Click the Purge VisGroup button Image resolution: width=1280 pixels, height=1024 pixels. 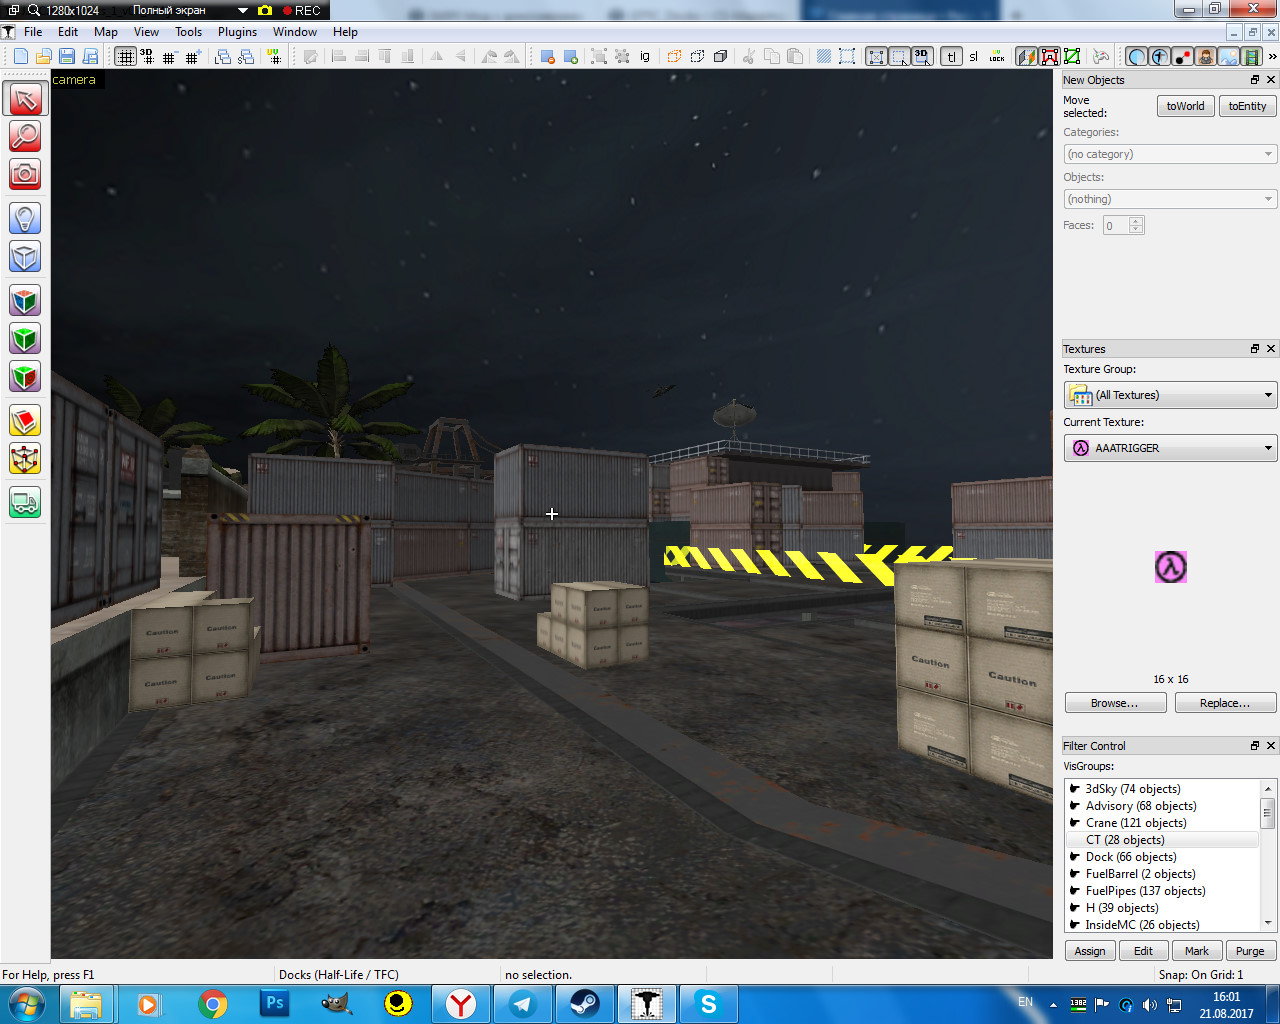[x=1250, y=951]
